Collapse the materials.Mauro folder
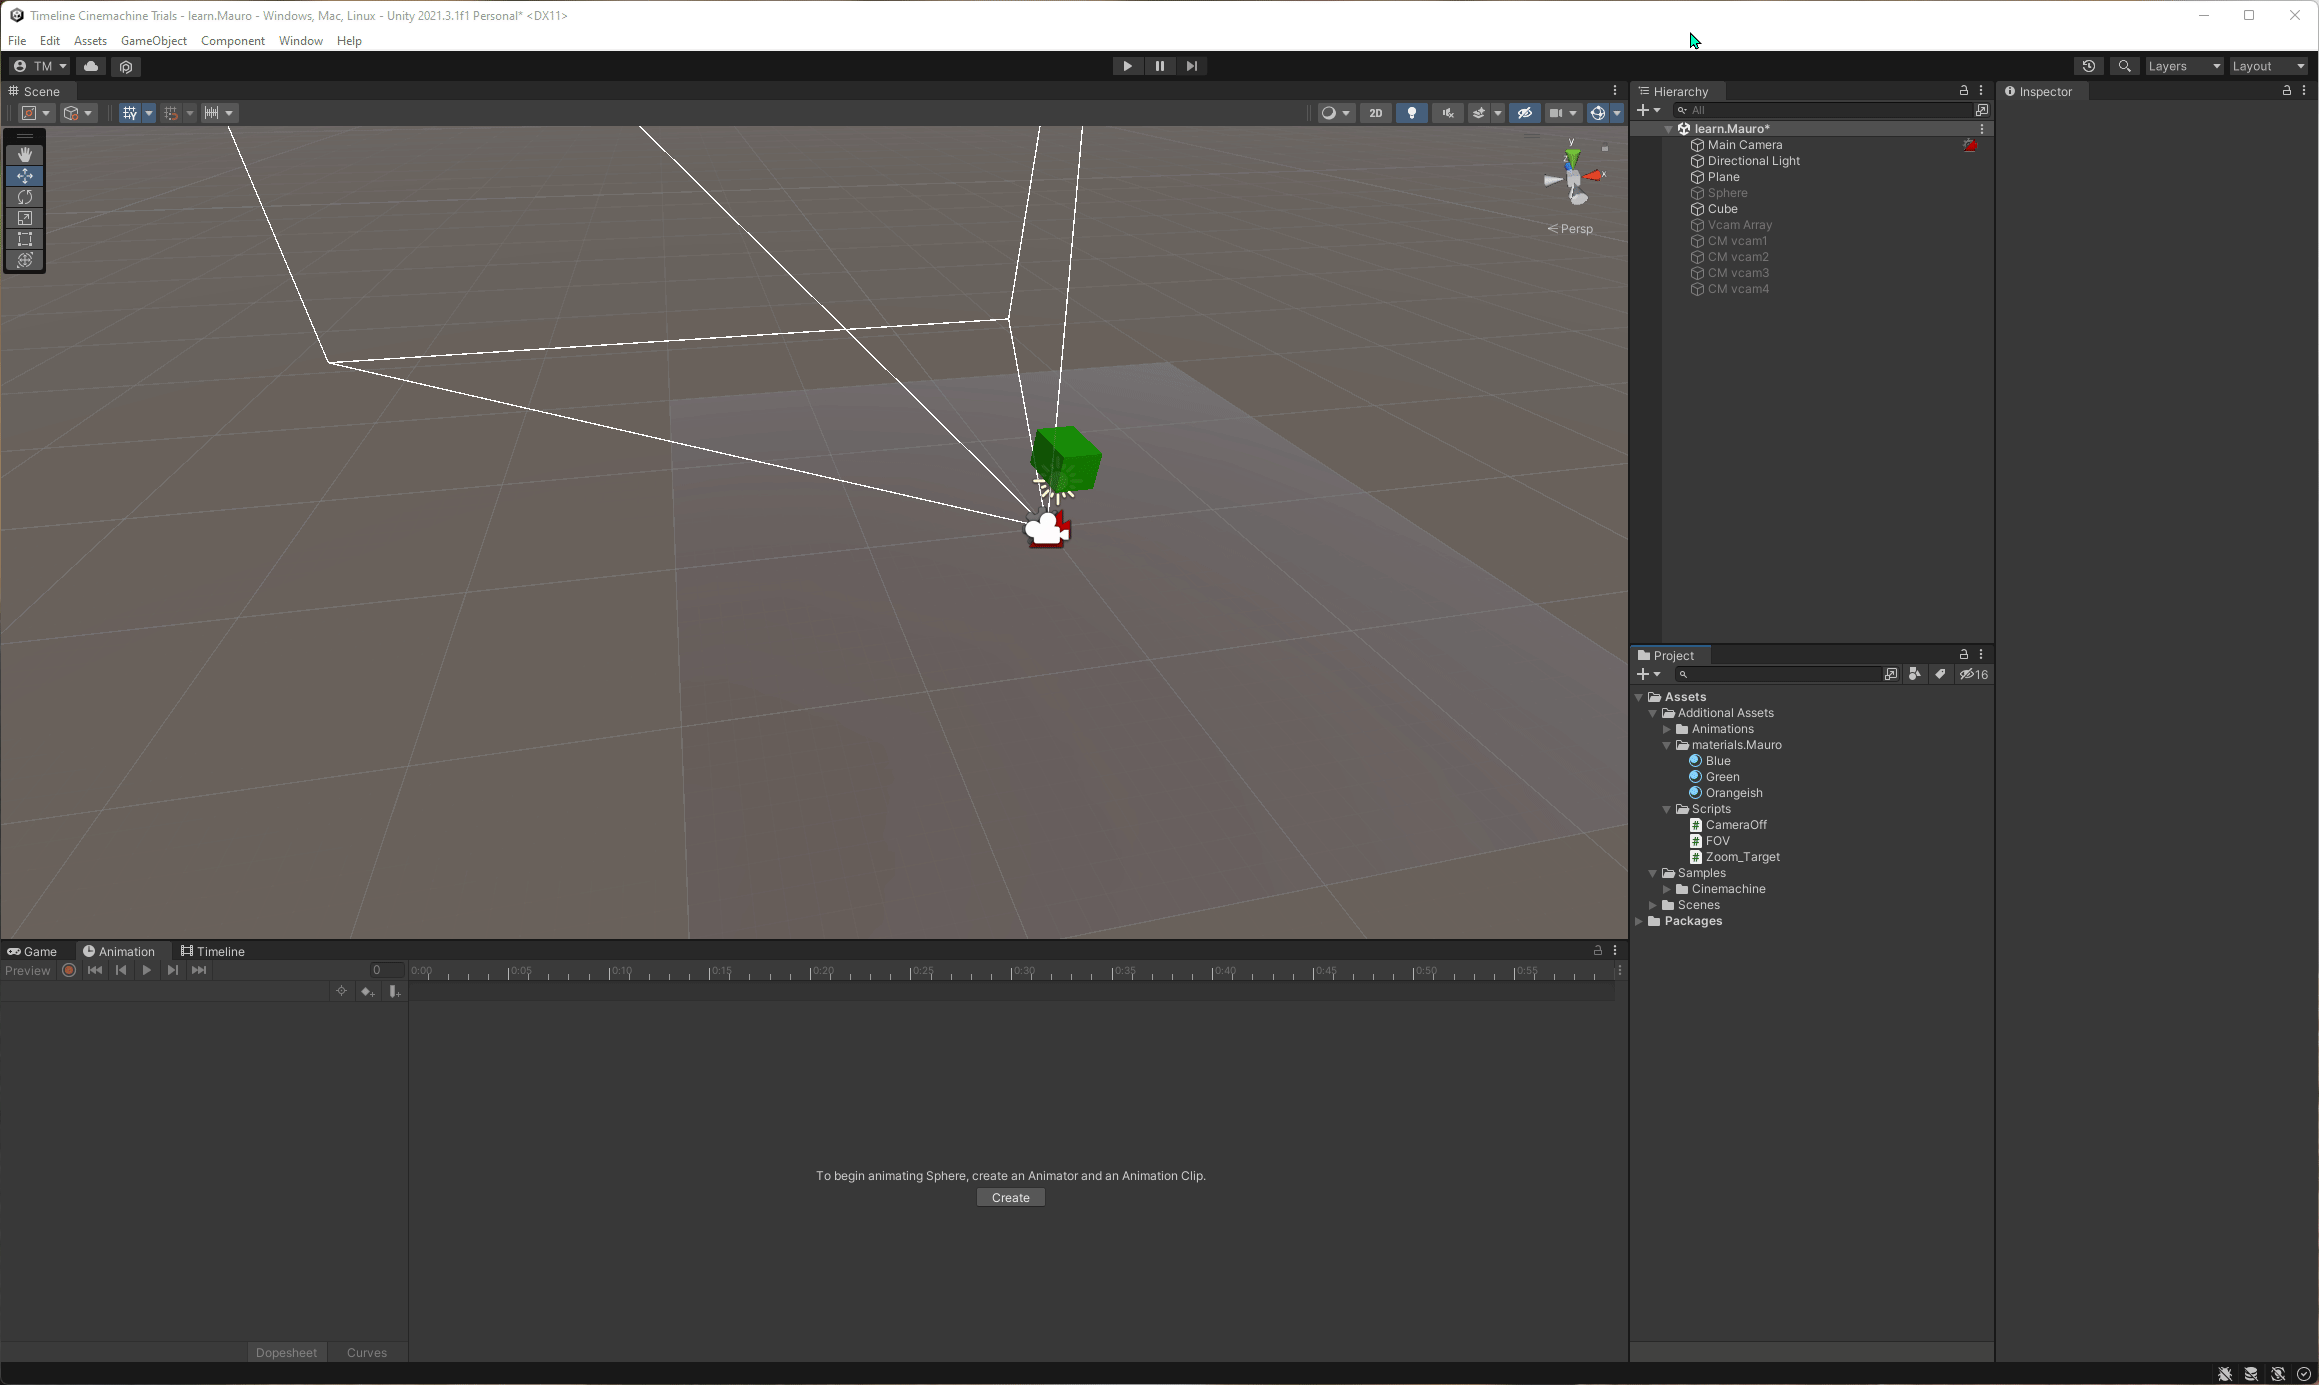The image size is (2319, 1385). (x=1666, y=745)
